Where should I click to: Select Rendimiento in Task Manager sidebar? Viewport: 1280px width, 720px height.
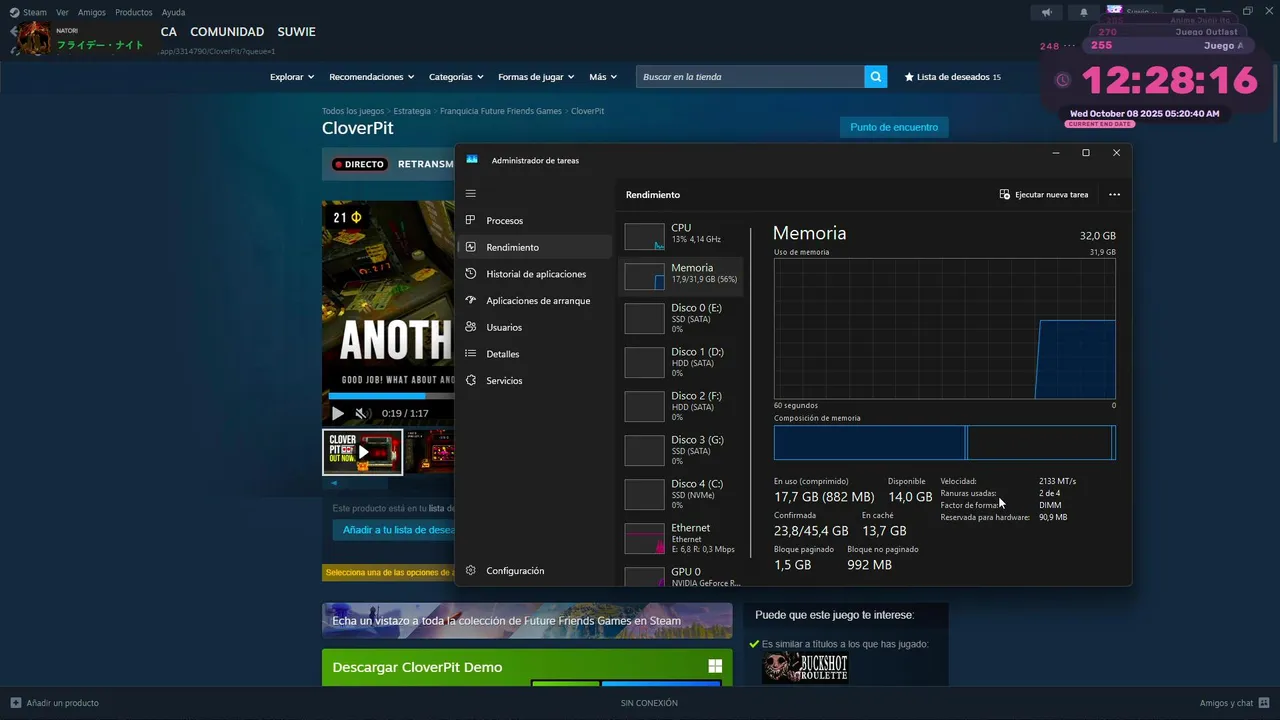pyautogui.click(x=535, y=247)
